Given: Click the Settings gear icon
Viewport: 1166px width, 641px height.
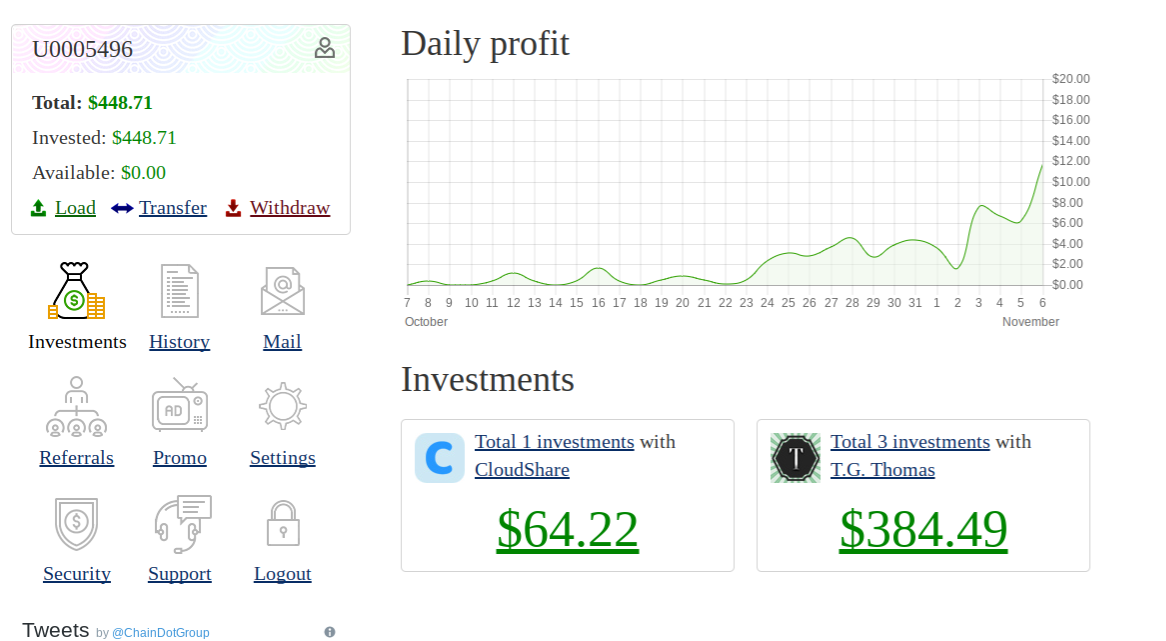Looking at the screenshot, I should (x=282, y=407).
